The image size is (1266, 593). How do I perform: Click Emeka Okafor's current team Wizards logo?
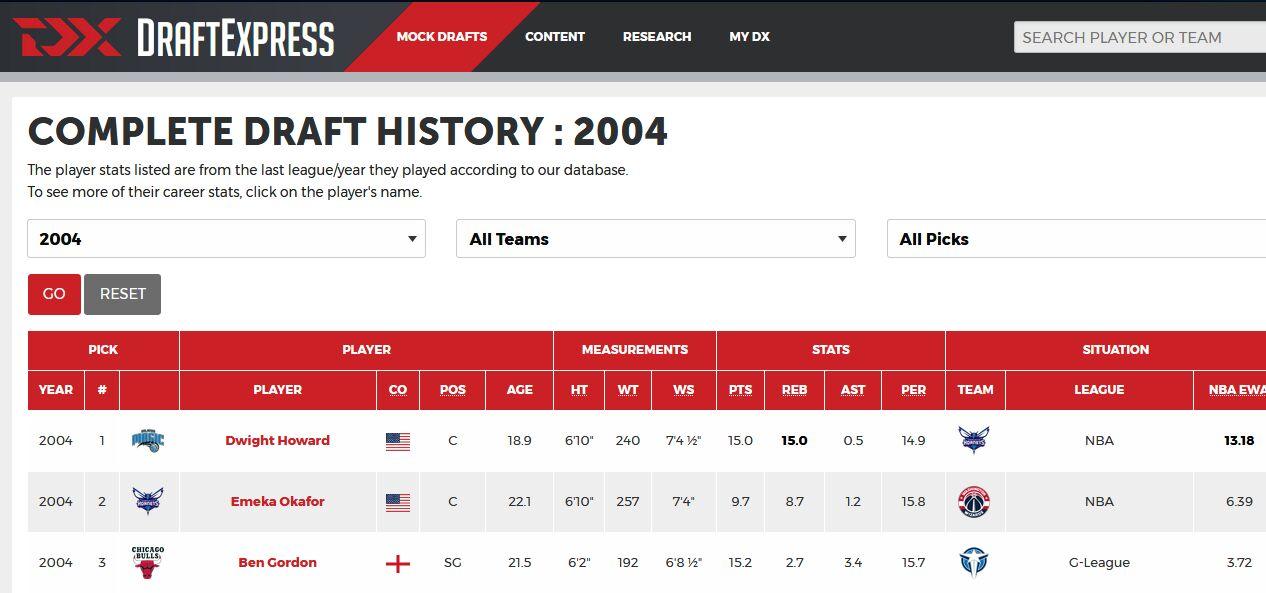[974, 501]
